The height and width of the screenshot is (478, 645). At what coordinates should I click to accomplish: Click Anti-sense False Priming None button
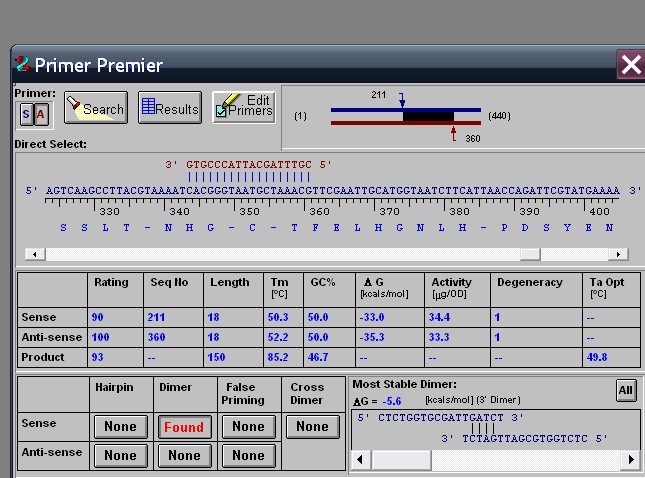click(x=248, y=455)
